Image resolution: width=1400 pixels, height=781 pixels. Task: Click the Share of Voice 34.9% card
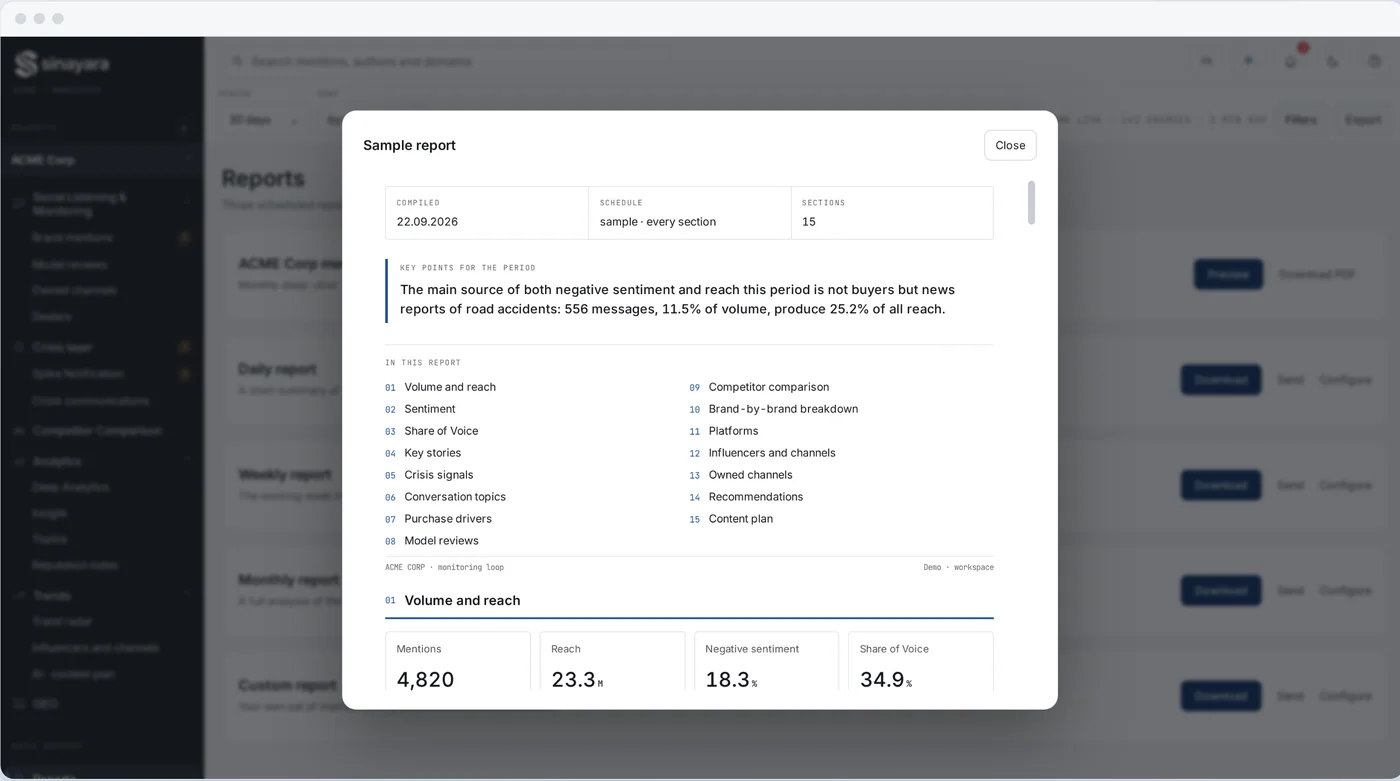pos(921,661)
